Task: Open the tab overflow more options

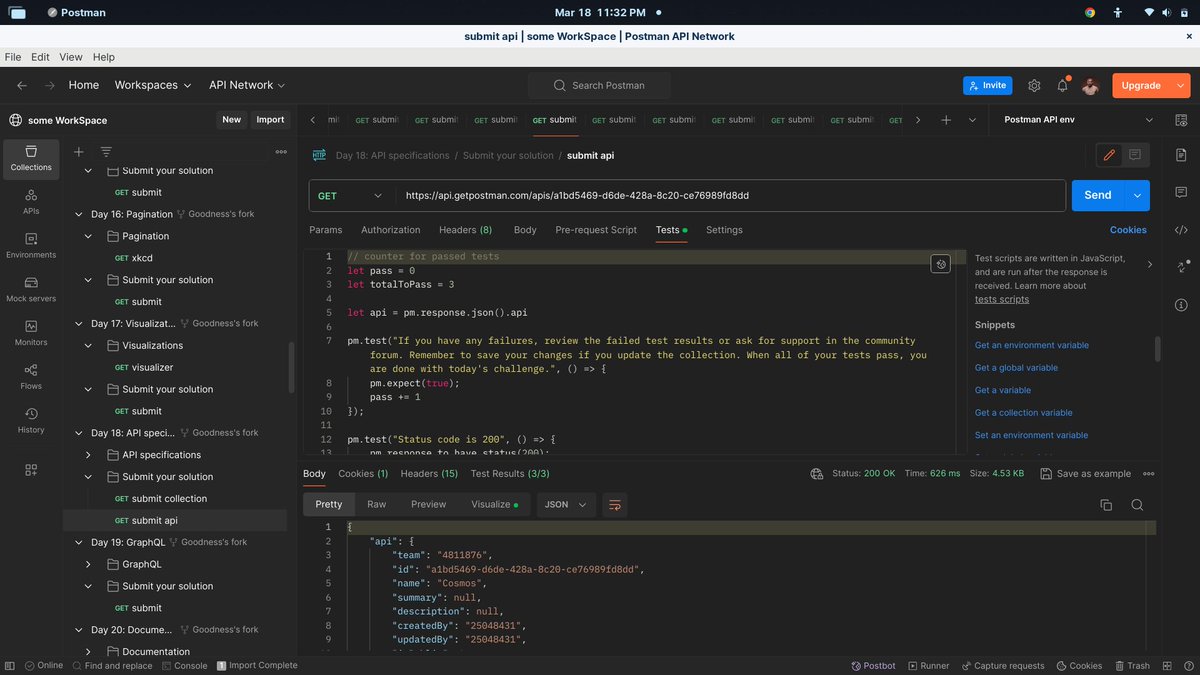Action: click(972, 119)
